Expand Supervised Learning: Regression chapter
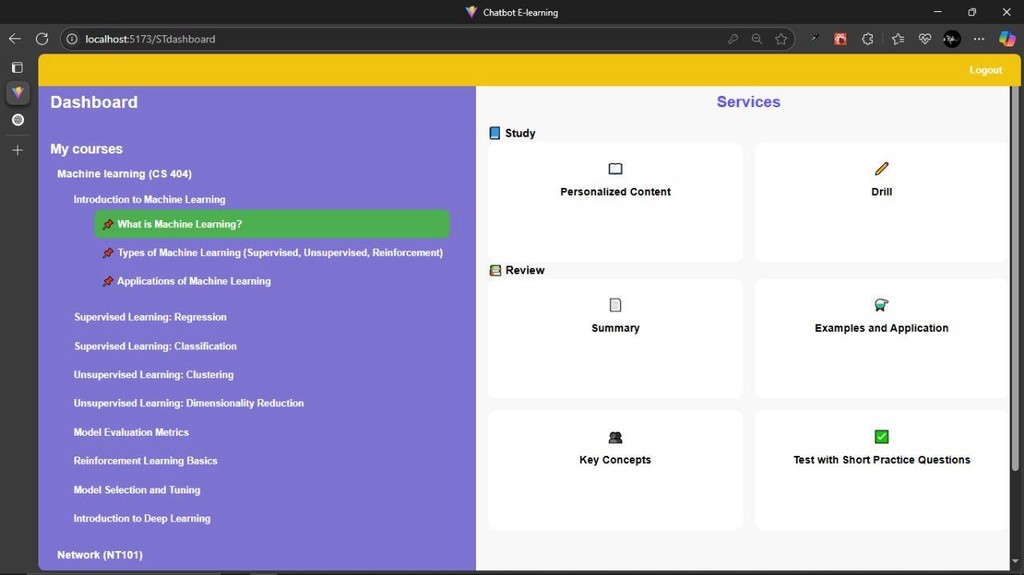The width and height of the screenshot is (1024, 575). coord(150,317)
